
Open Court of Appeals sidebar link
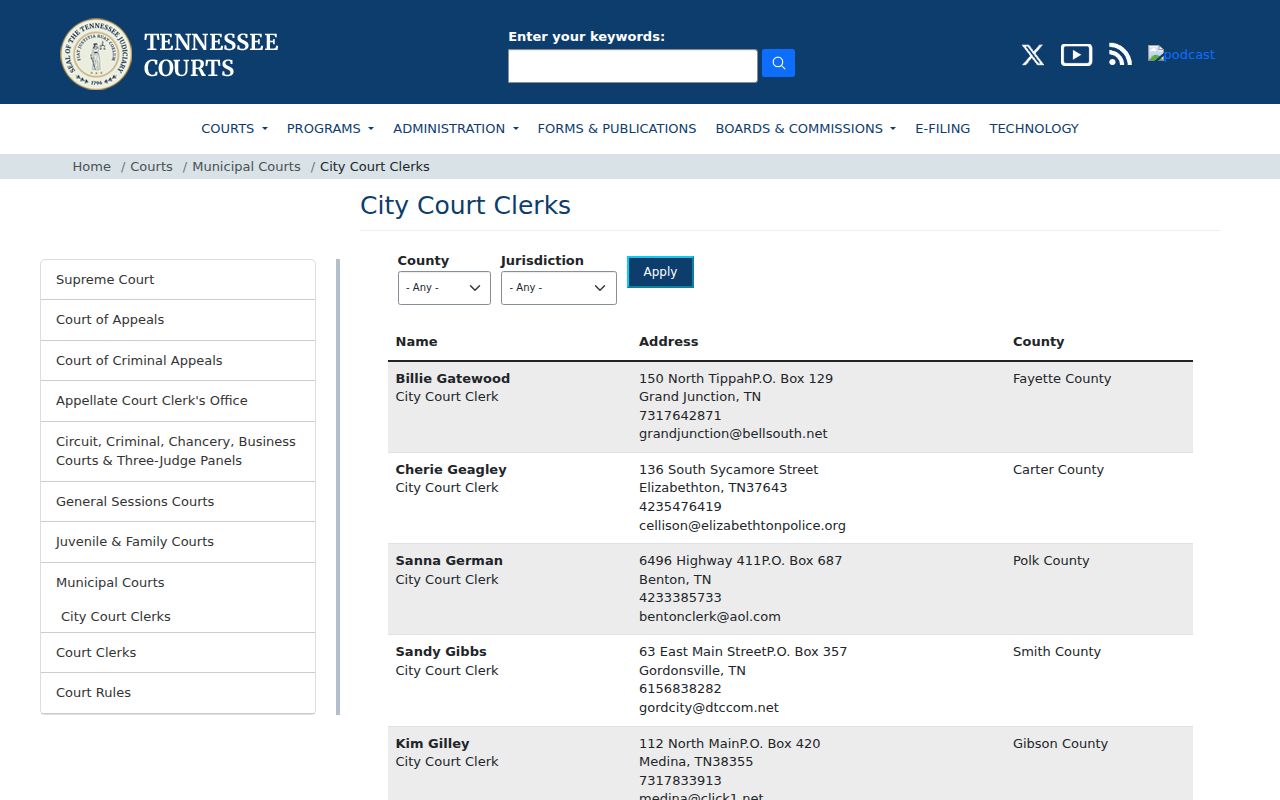click(x=178, y=320)
